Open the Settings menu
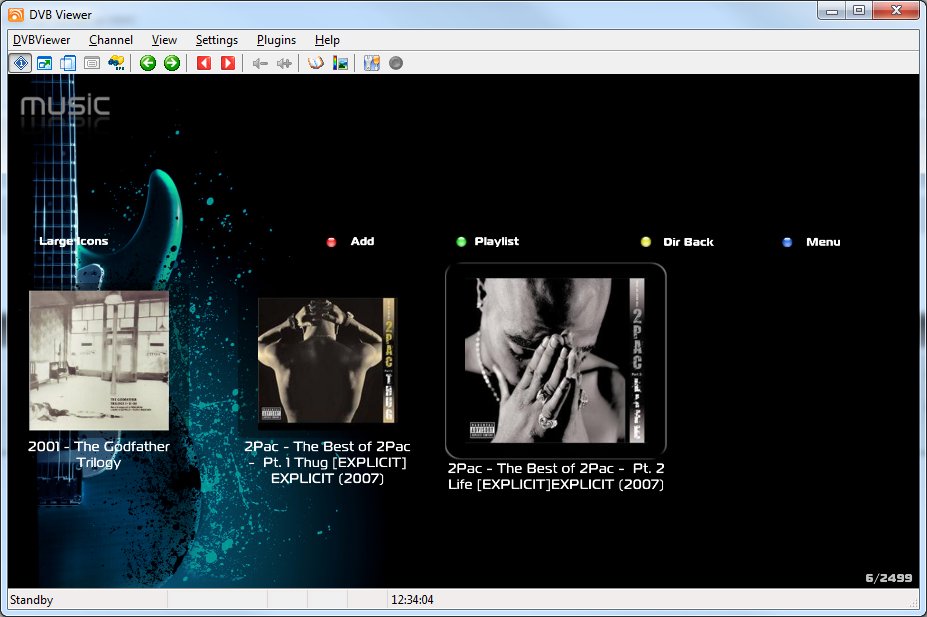The image size is (927, 617). [216, 40]
